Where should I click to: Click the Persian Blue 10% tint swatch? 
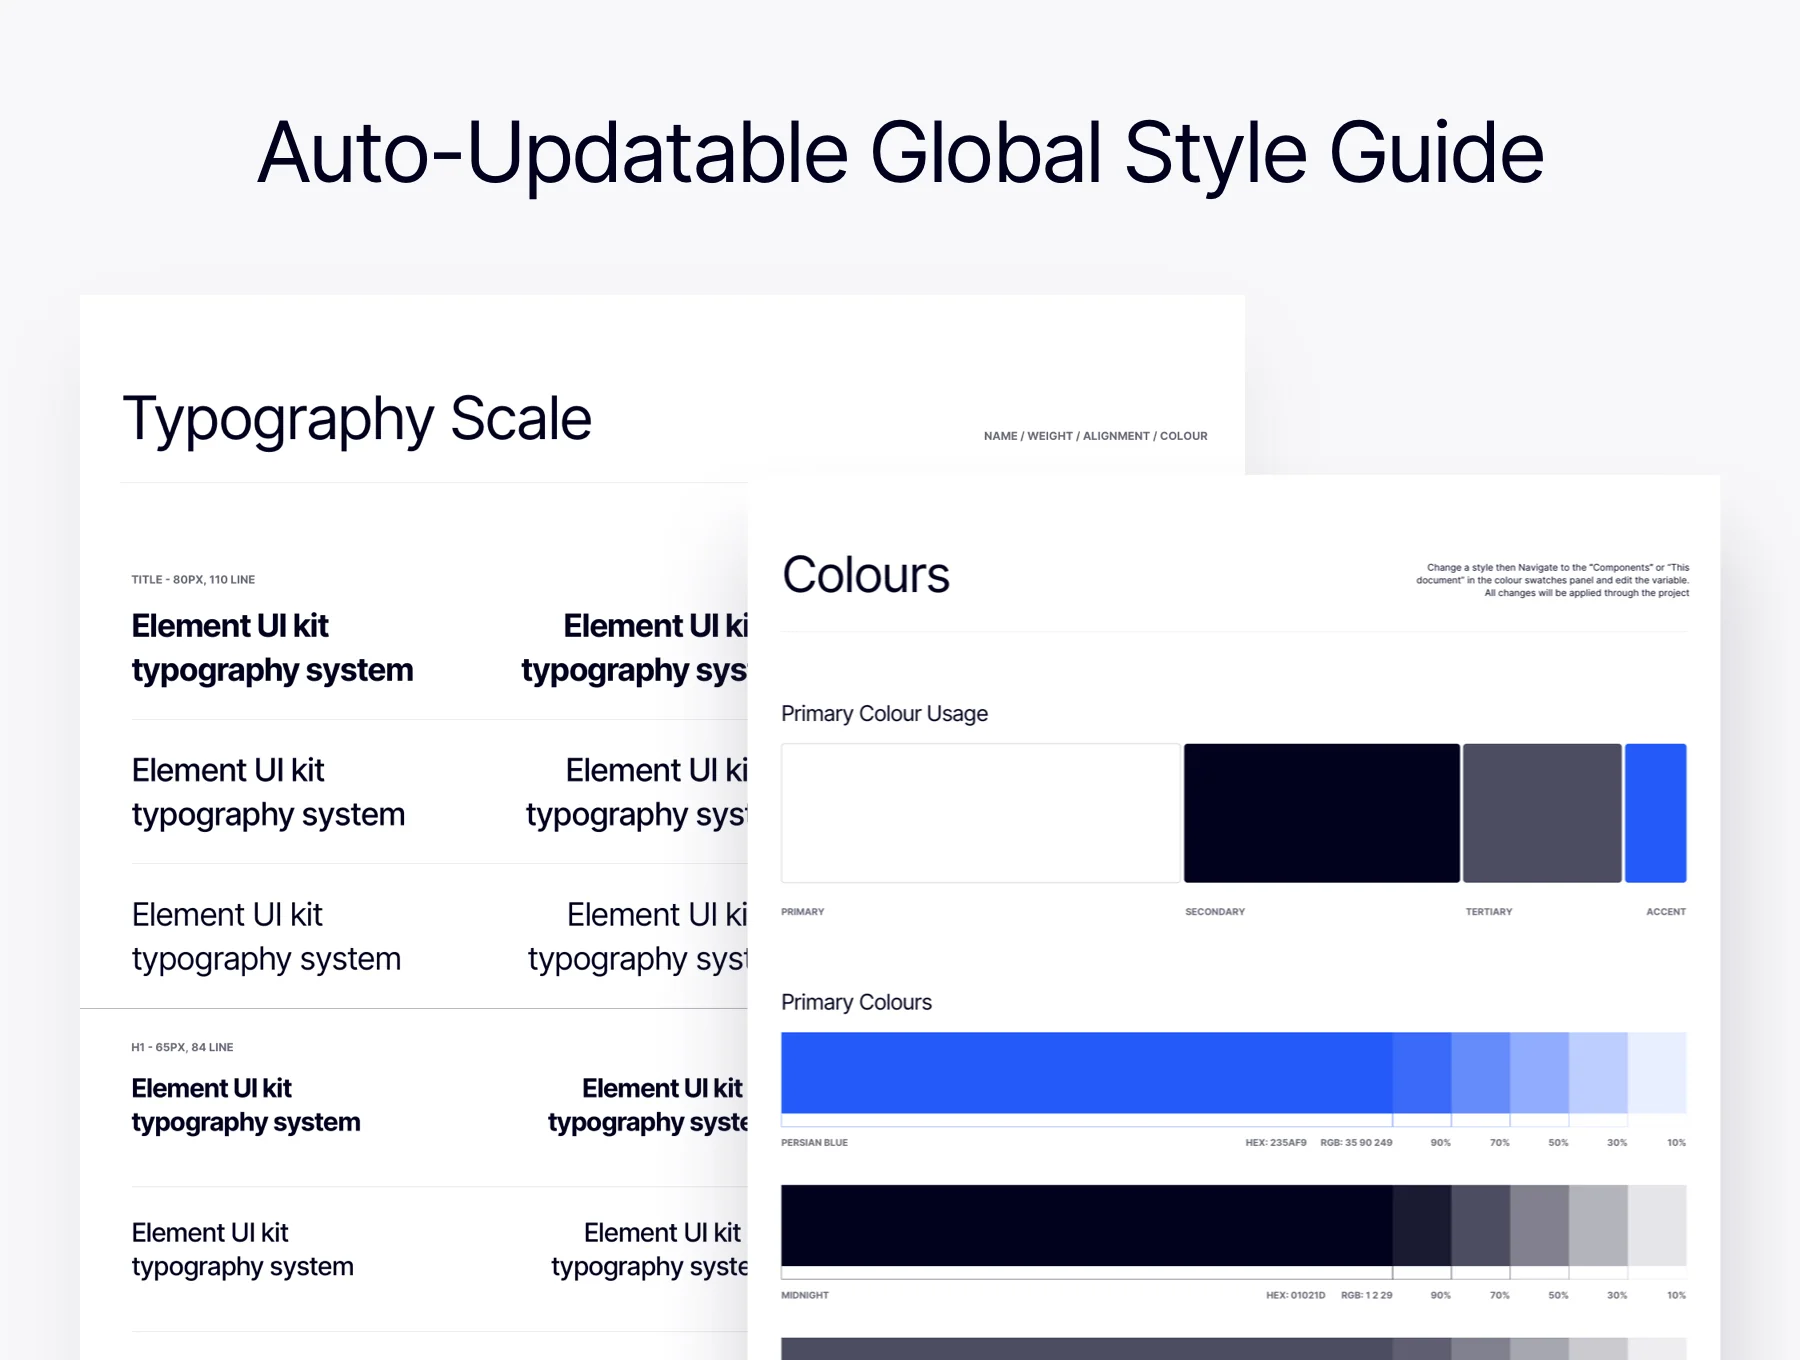coord(1658,1073)
